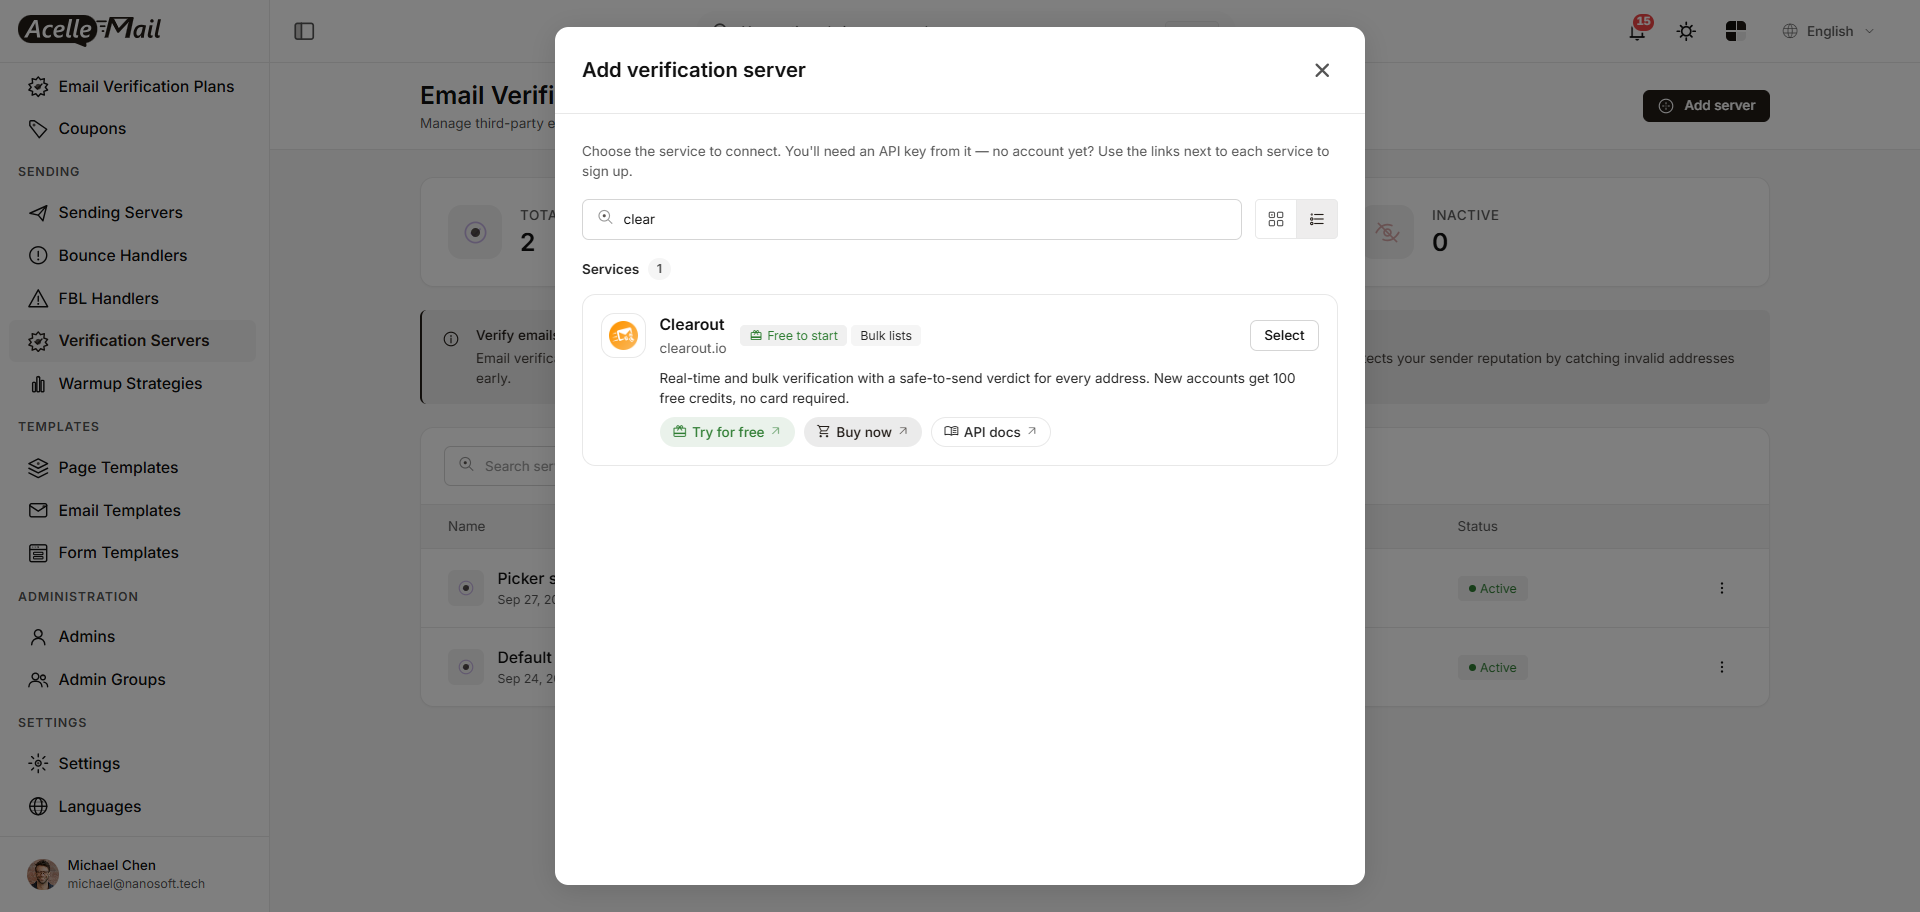Go to Sending Servers

tap(132, 213)
